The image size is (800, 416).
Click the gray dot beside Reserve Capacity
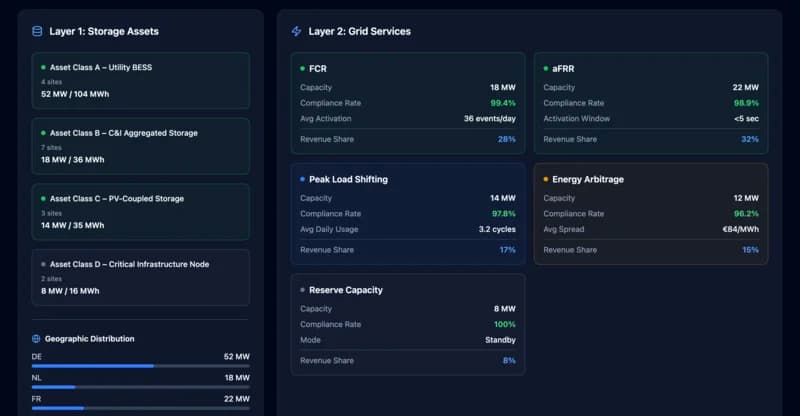coord(303,290)
